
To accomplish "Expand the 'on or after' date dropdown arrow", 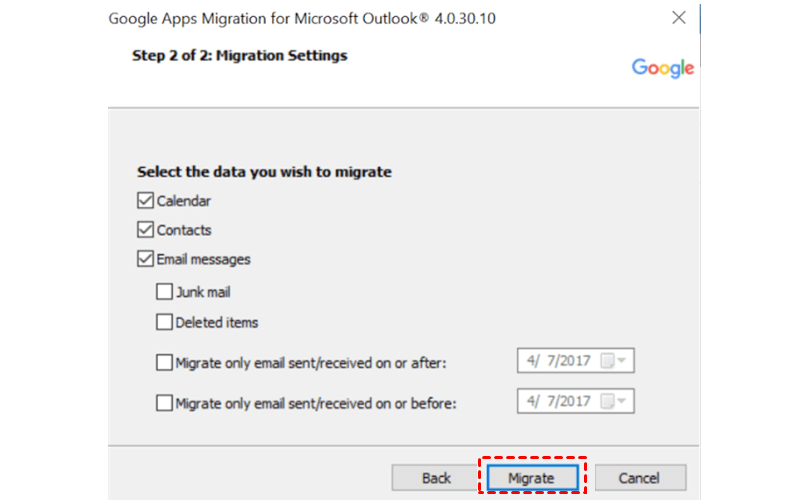I will [622, 362].
